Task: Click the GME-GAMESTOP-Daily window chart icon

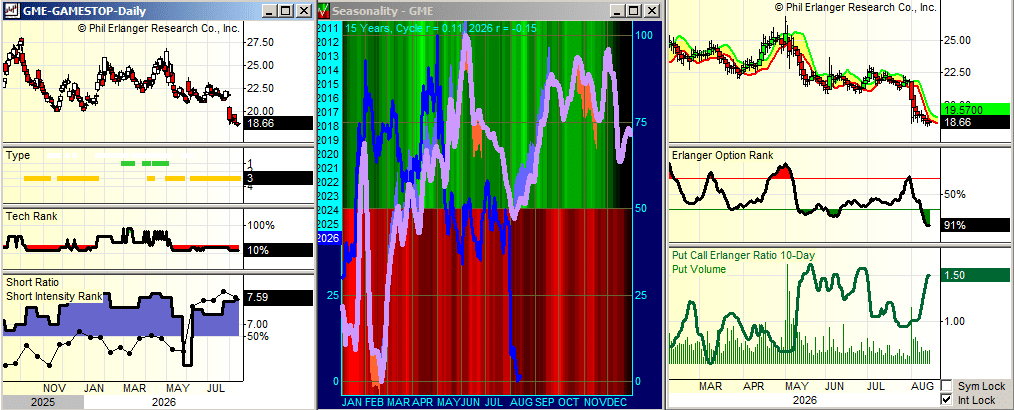Action: coord(12,11)
